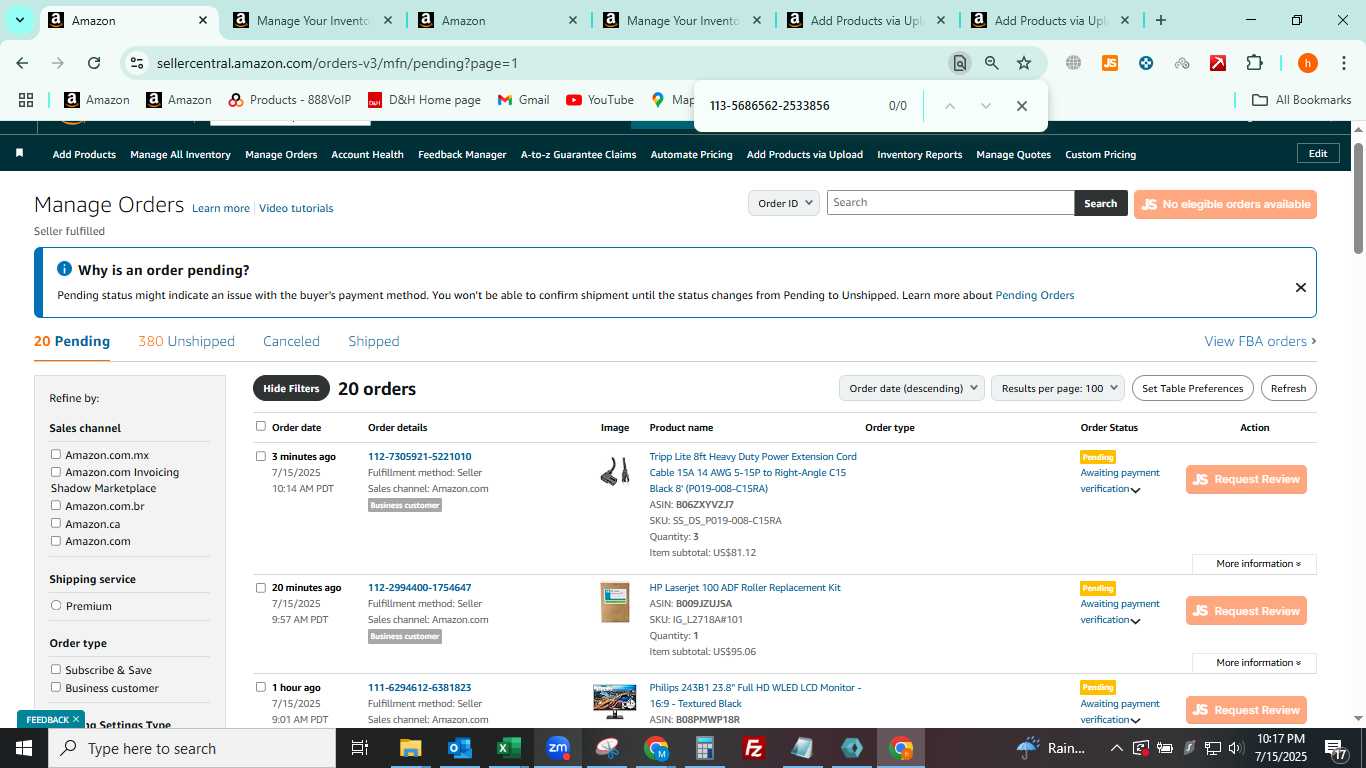Toggle the select-all orders checkbox
1366x768 pixels.
[x=261, y=426]
